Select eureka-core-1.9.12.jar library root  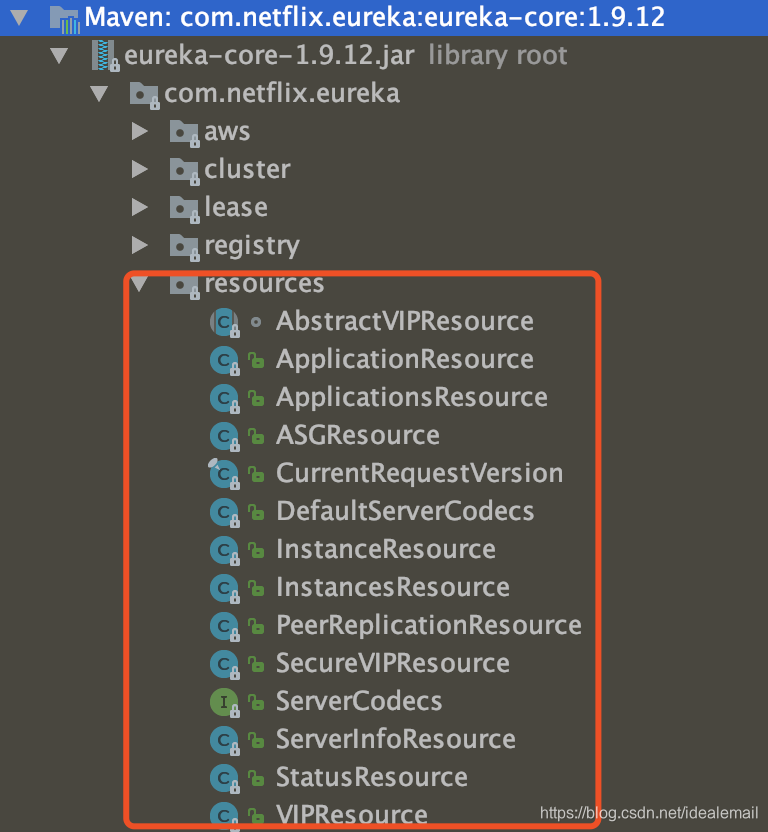click(x=346, y=56)
